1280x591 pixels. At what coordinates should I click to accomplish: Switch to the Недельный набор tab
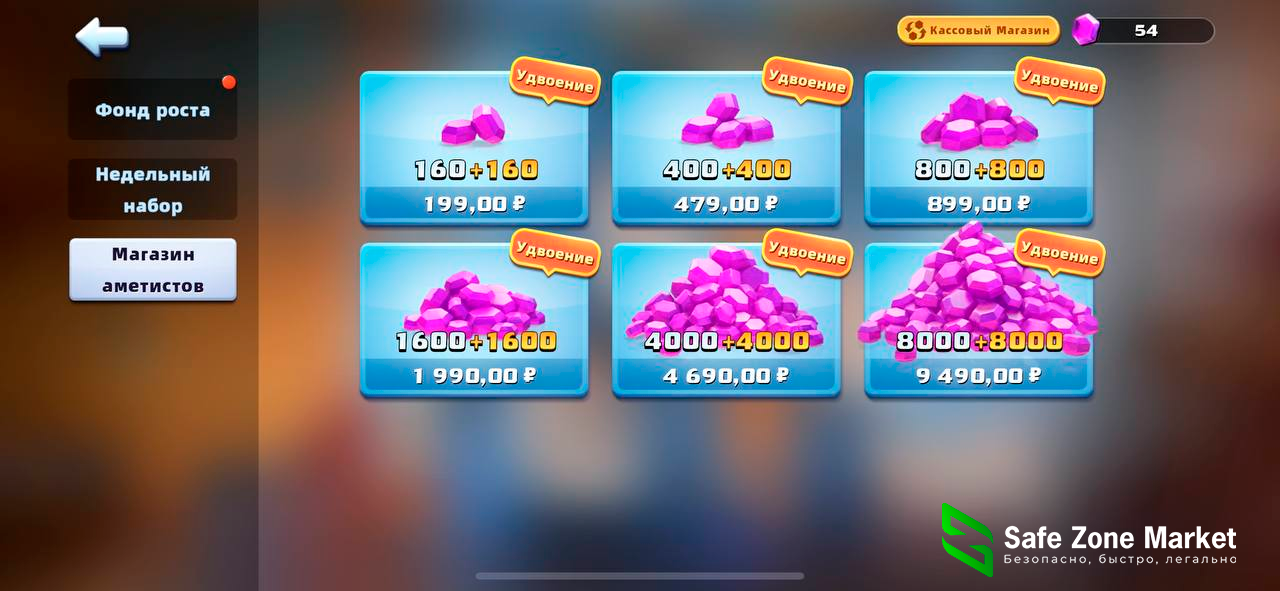pos(152,189)
